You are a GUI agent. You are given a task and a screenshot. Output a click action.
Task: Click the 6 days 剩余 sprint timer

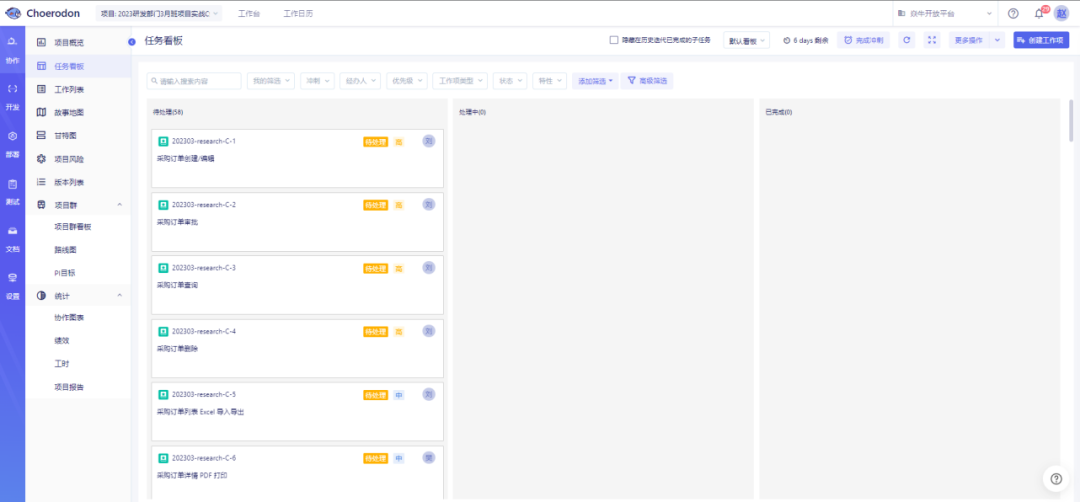tap(804, 41)
